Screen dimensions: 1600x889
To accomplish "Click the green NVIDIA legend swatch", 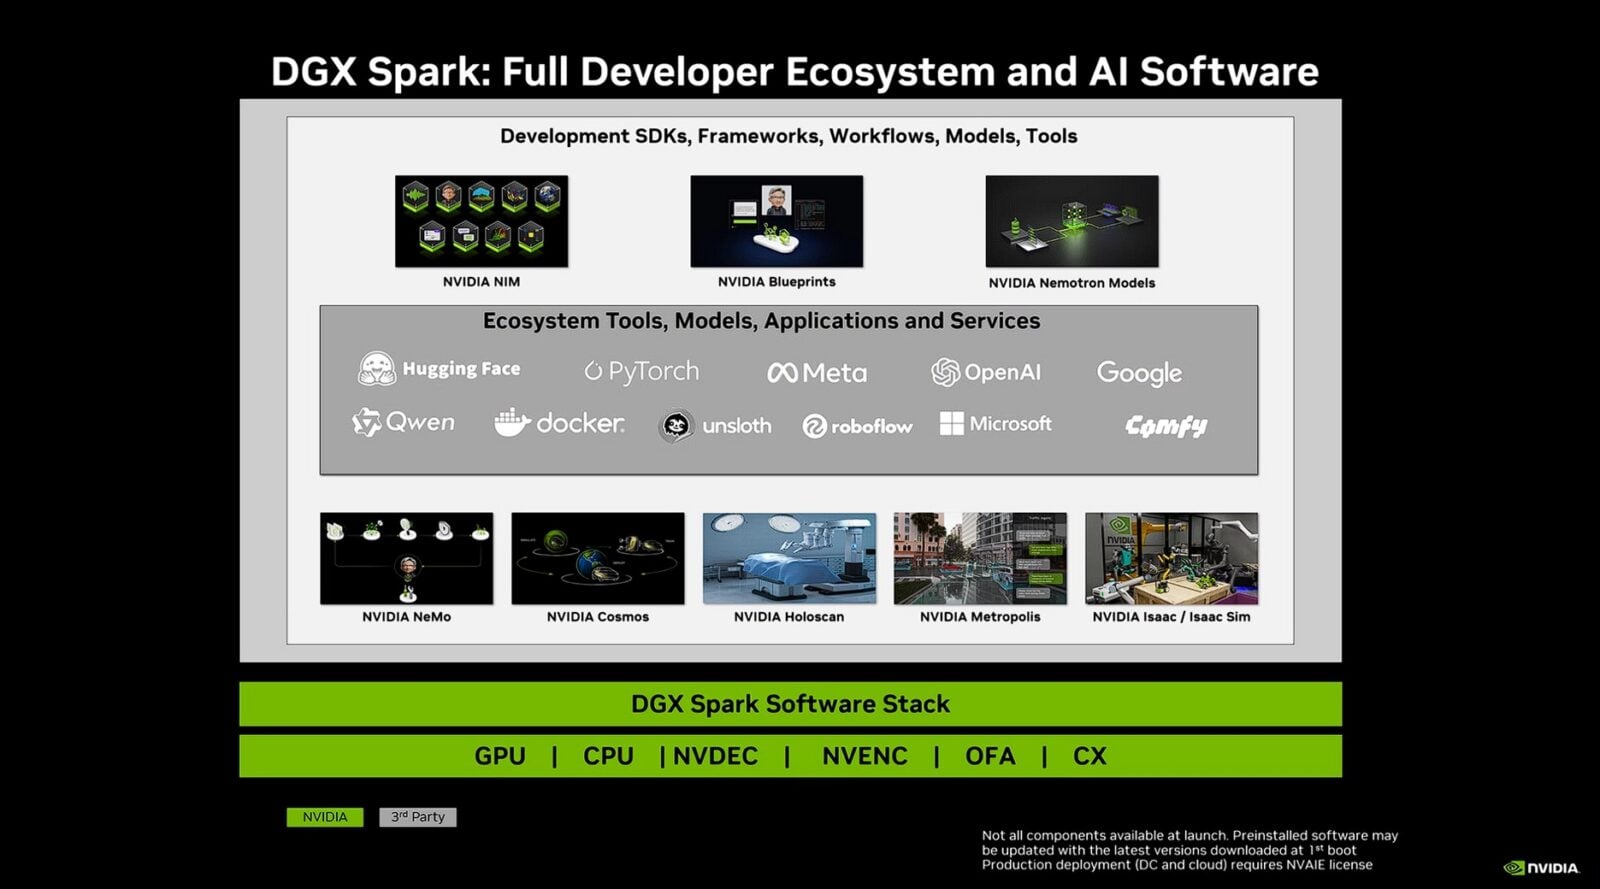I will click(325, 817).
